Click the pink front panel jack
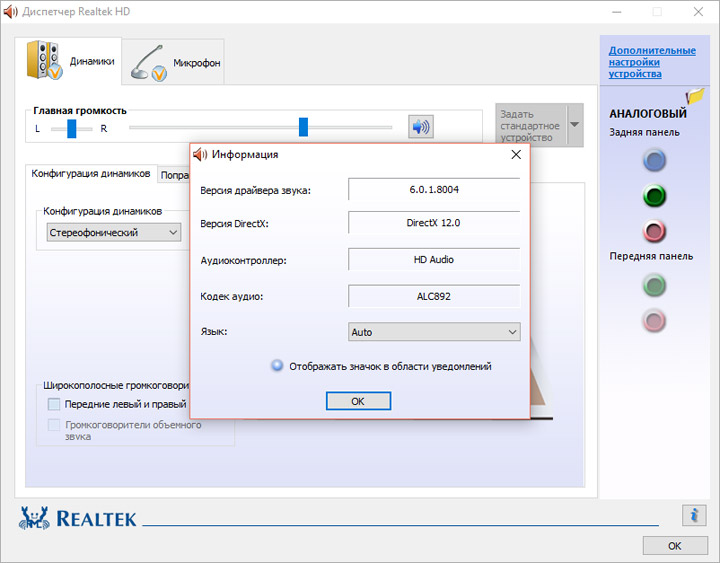Screen dimensions: 720x563 coord(654,321)
